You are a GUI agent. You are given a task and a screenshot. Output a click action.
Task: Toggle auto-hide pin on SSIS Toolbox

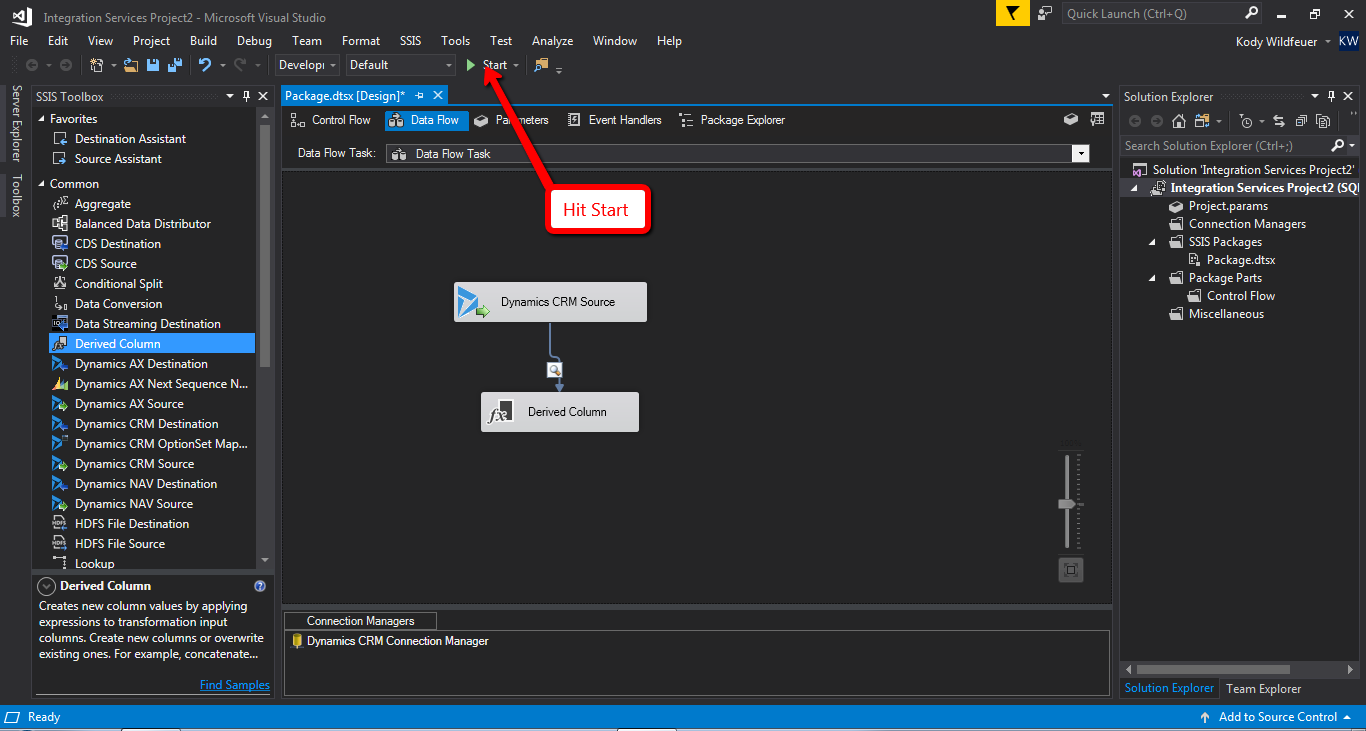[x=247, y=96]
